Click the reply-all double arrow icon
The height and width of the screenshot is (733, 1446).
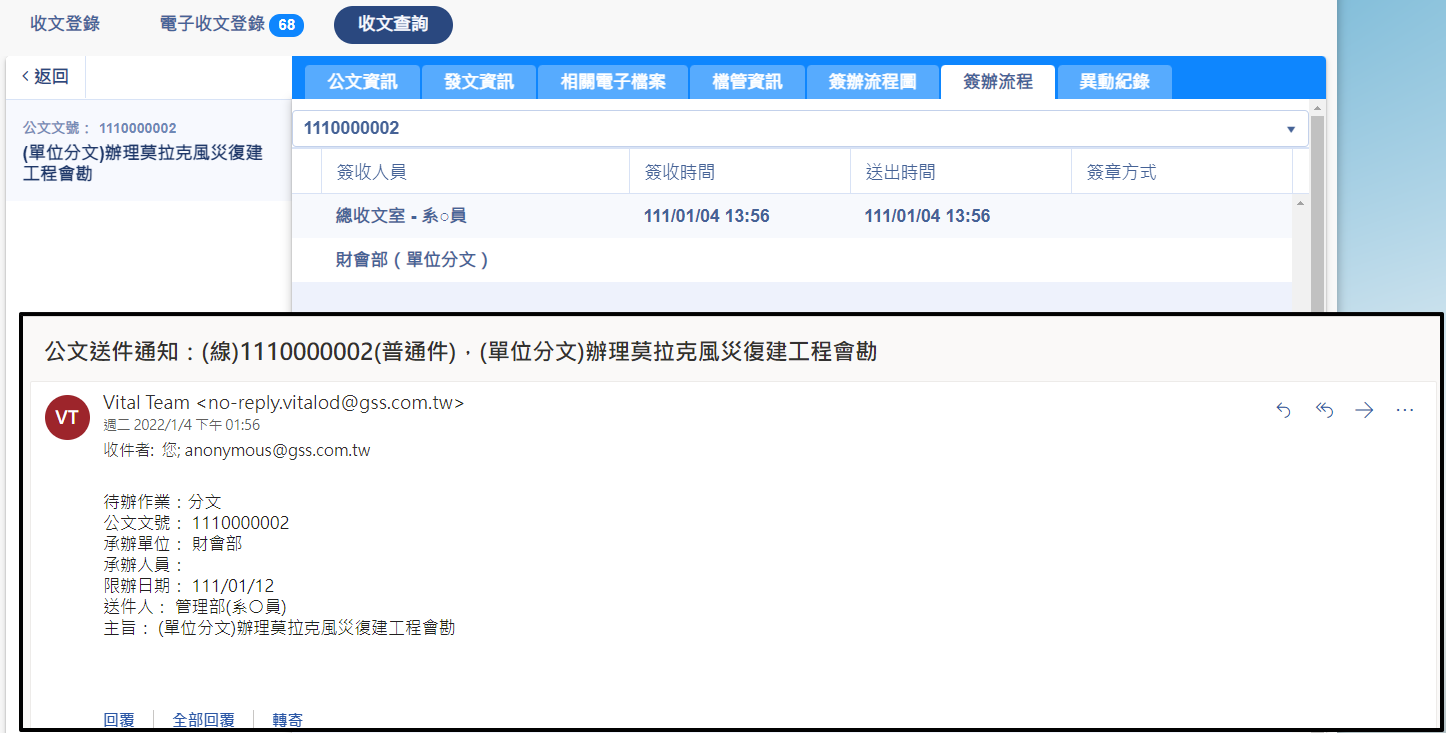point(1324,410)
